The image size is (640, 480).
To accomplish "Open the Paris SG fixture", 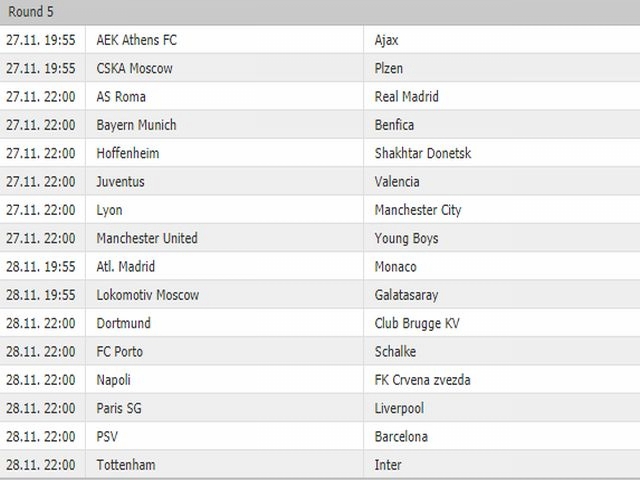I will 320,408.
